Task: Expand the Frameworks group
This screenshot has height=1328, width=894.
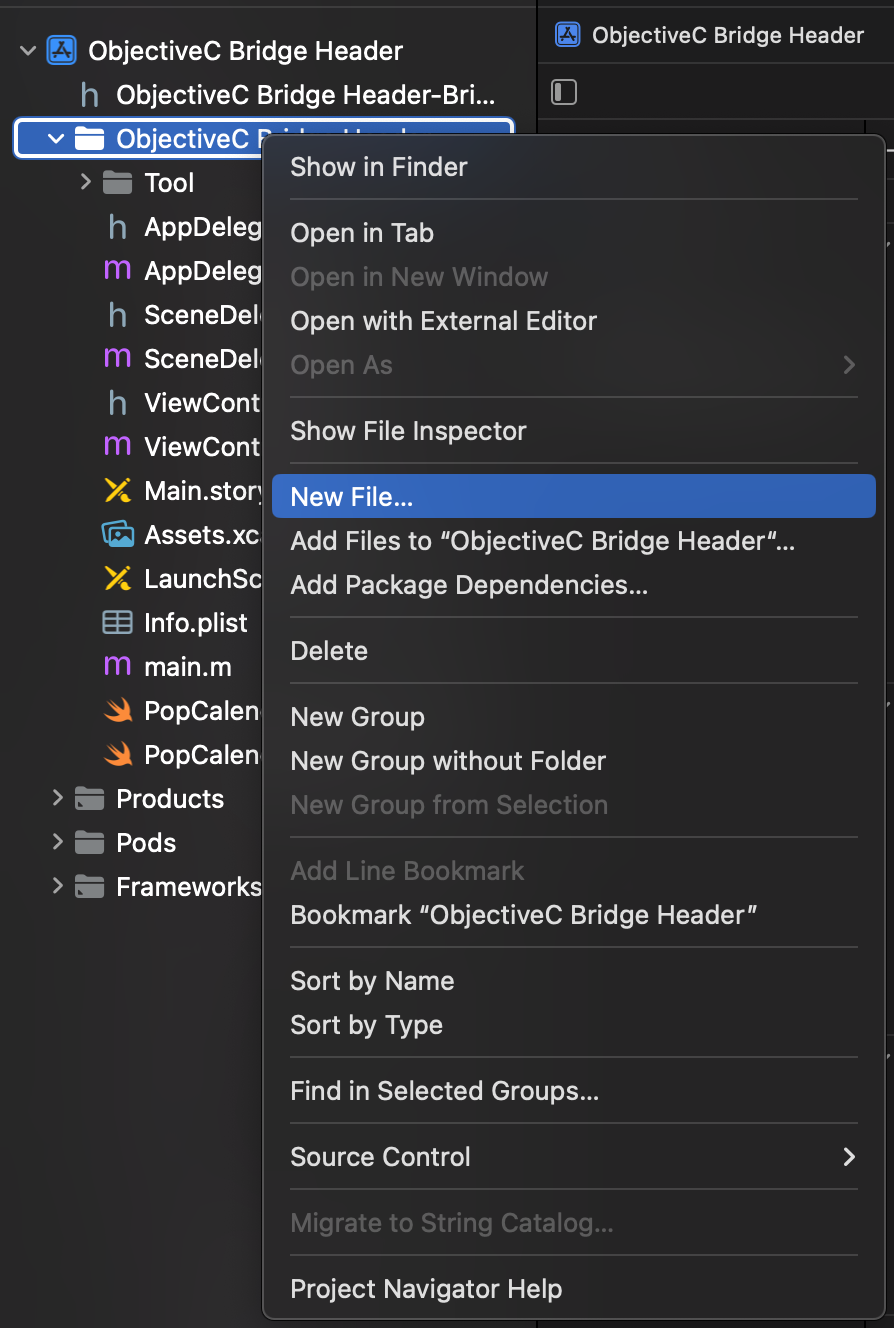Action: click(x=57, y=886)
